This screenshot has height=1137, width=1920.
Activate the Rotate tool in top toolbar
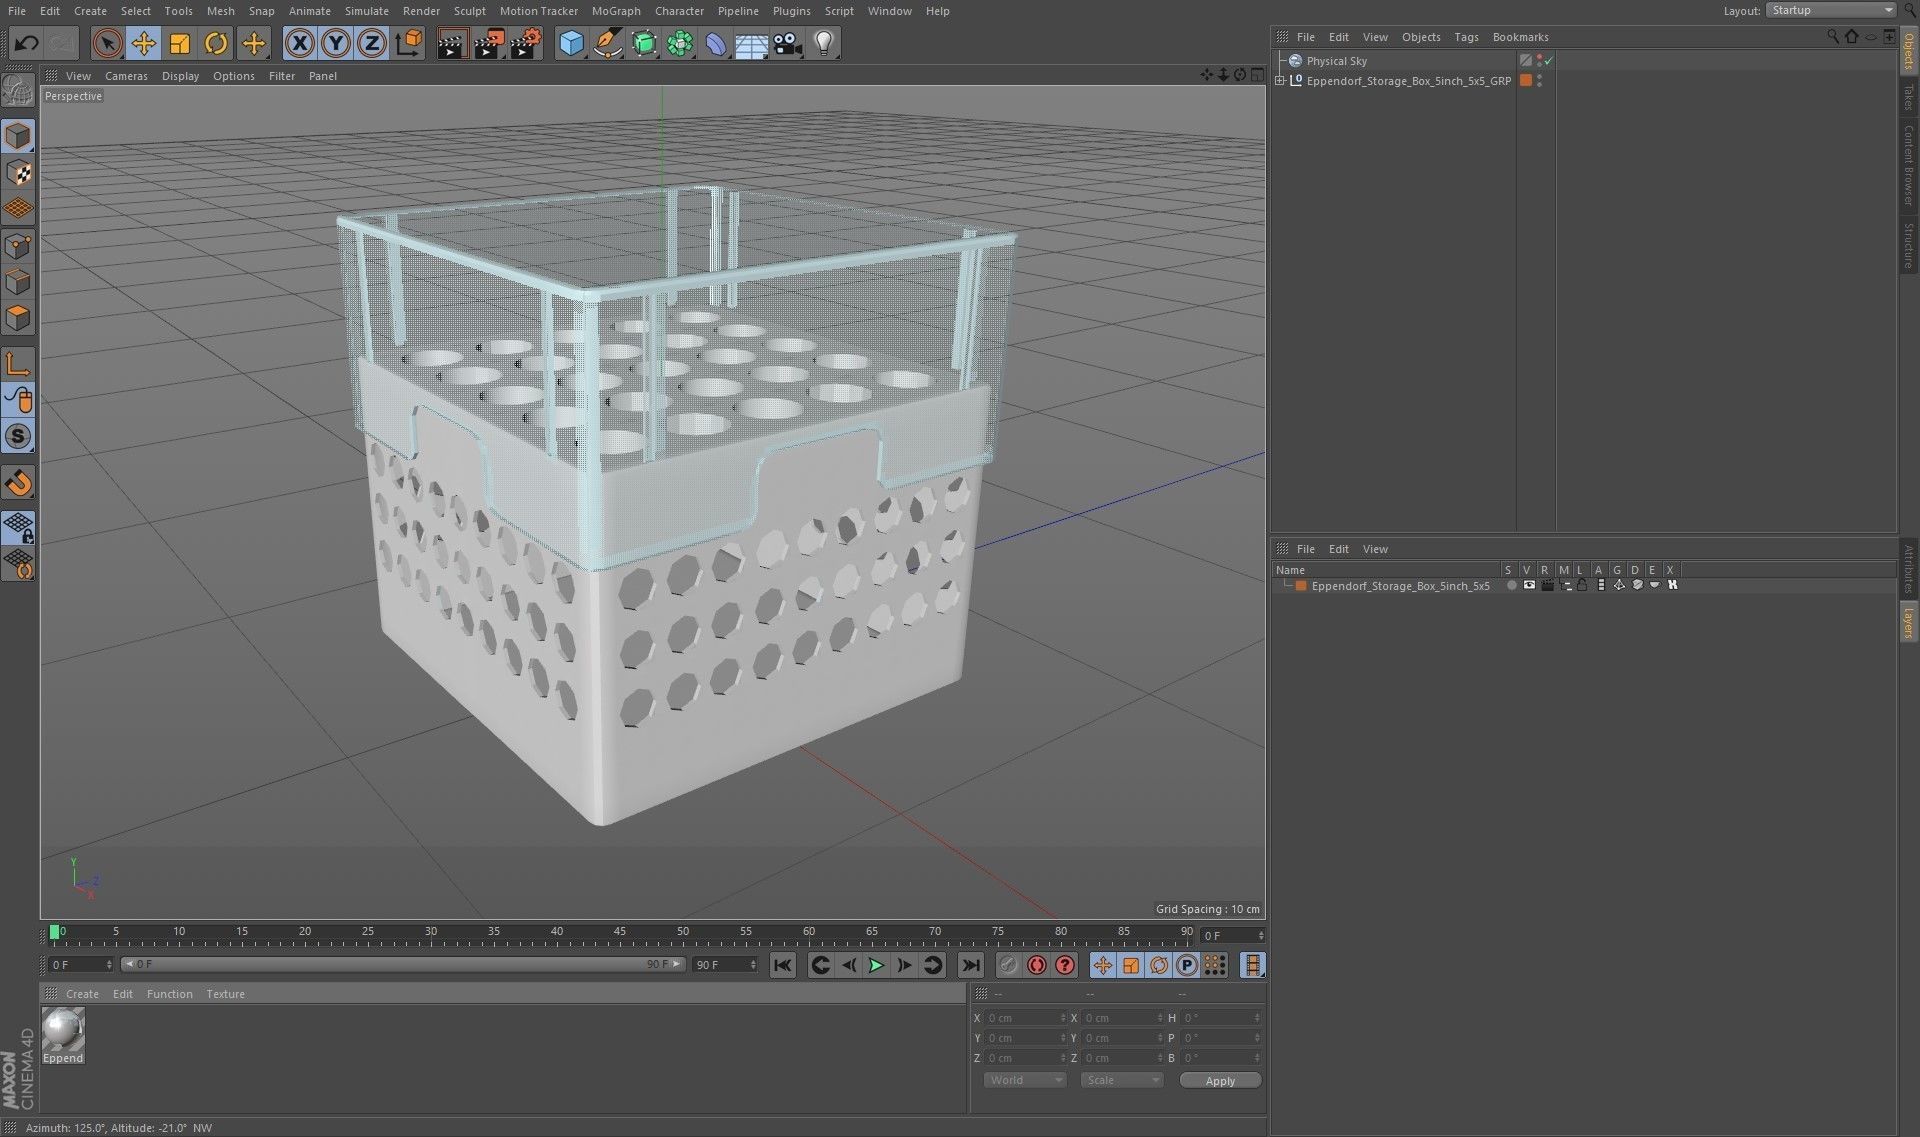tap(216, 43)
